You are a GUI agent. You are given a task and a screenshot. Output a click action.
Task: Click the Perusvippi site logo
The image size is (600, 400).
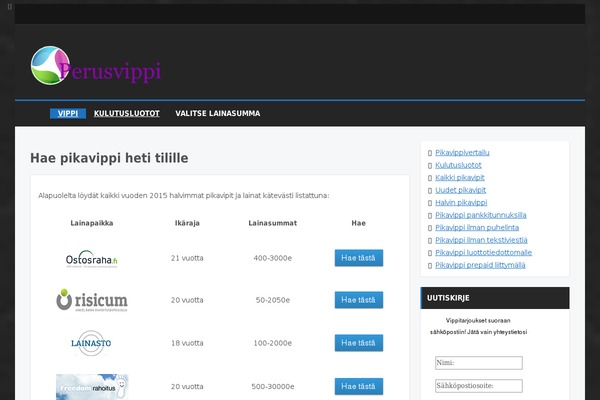96,66
